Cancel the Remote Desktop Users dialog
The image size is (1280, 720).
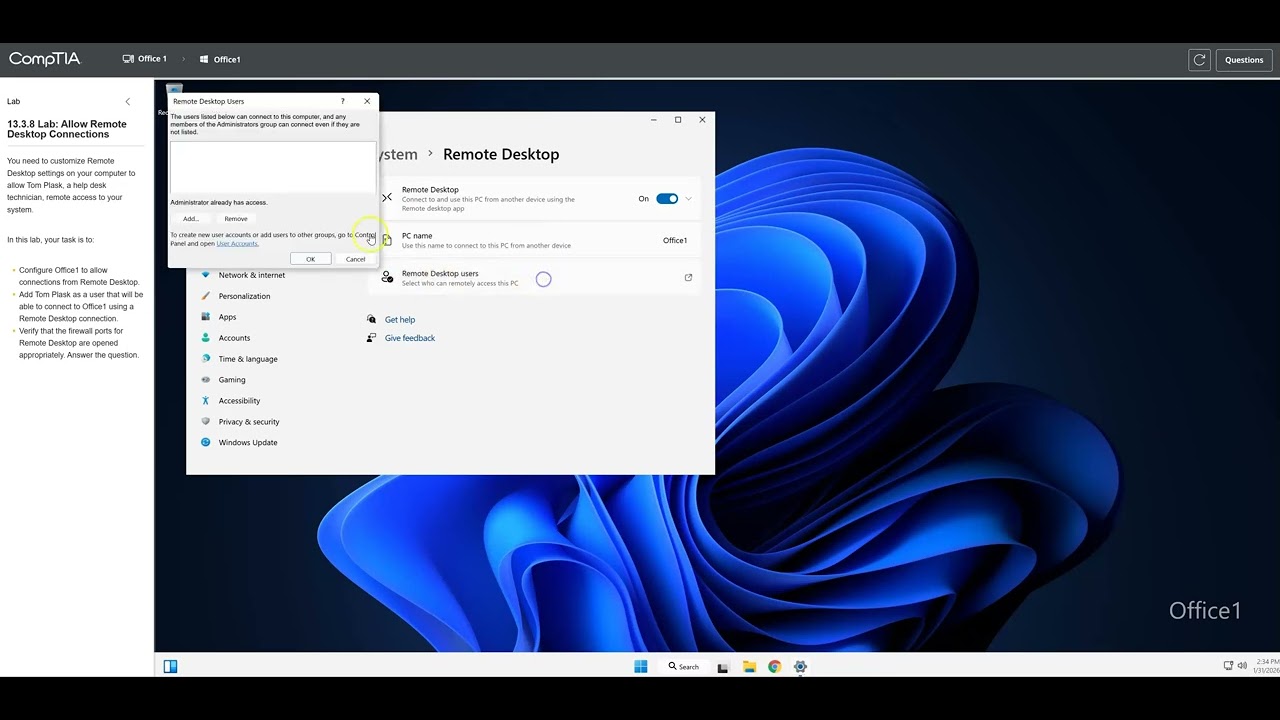click(x=355, y=259)
